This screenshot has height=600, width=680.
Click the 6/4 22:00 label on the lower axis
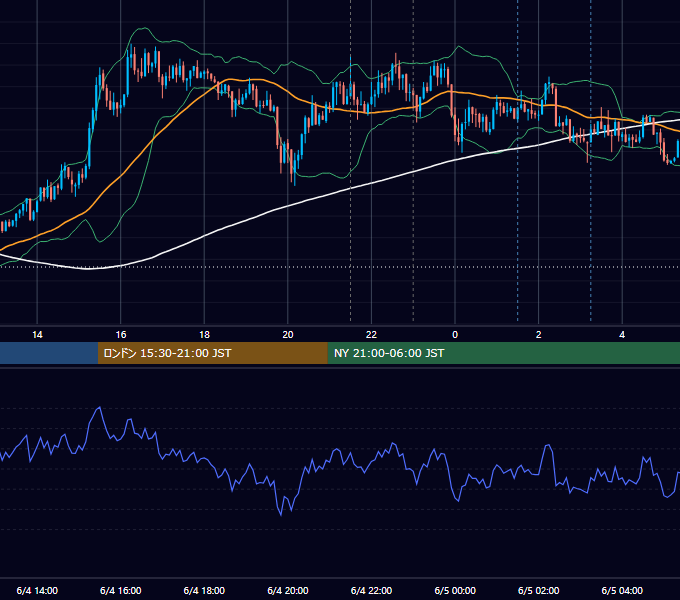pyautogui.click(x=371, y=590)
